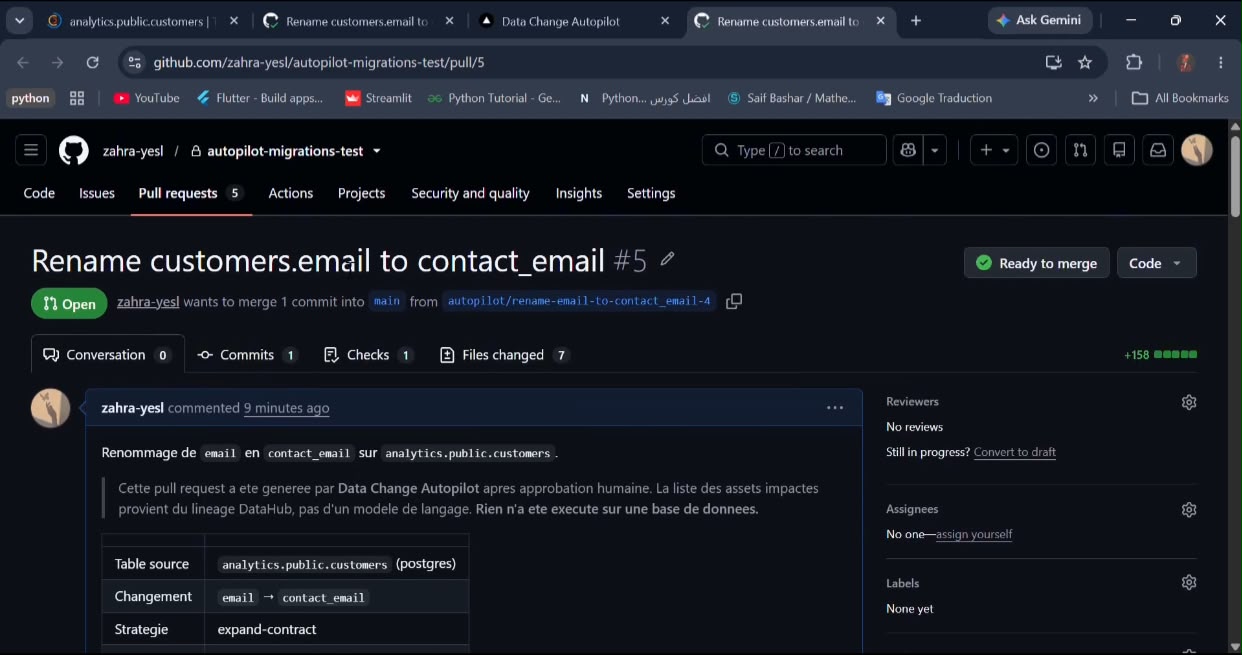Viewport: 1242px width, 655px height.
Task: Click the zahra-yesl commenter name link
Action: point(133,408)
